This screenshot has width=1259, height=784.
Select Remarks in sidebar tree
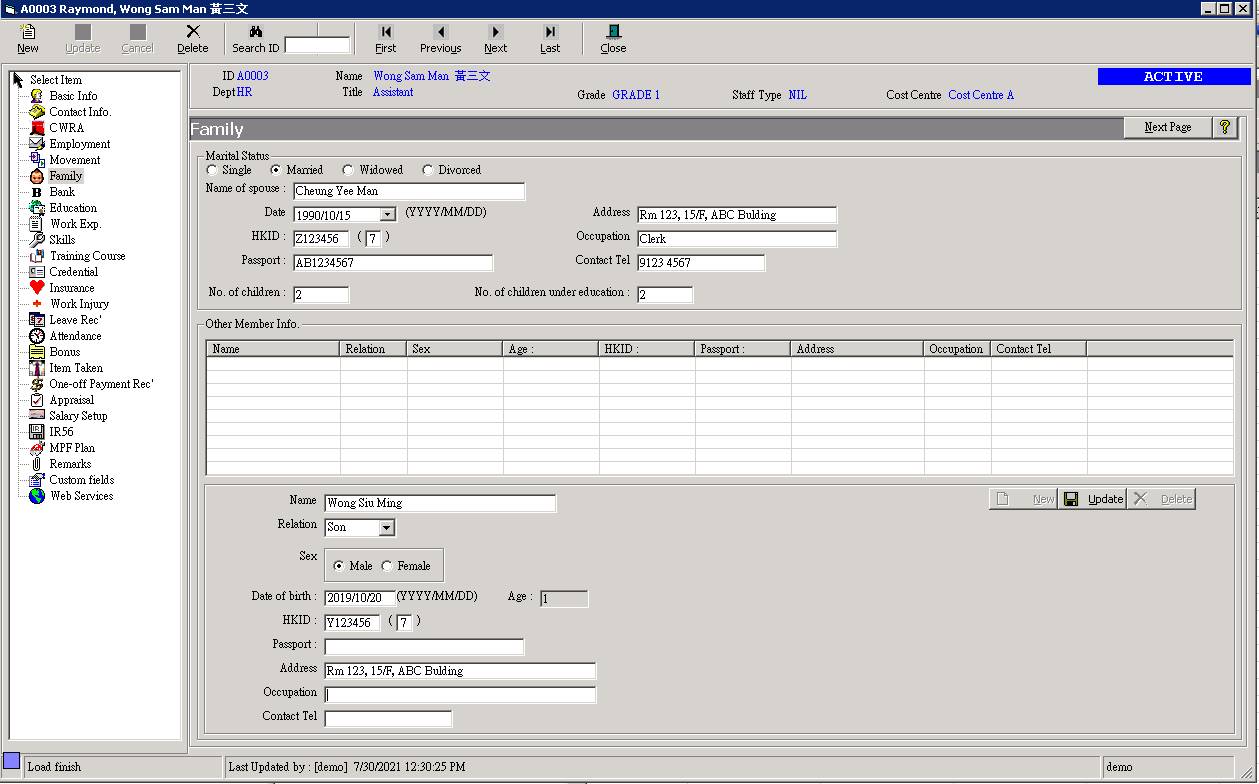[70, 464]
